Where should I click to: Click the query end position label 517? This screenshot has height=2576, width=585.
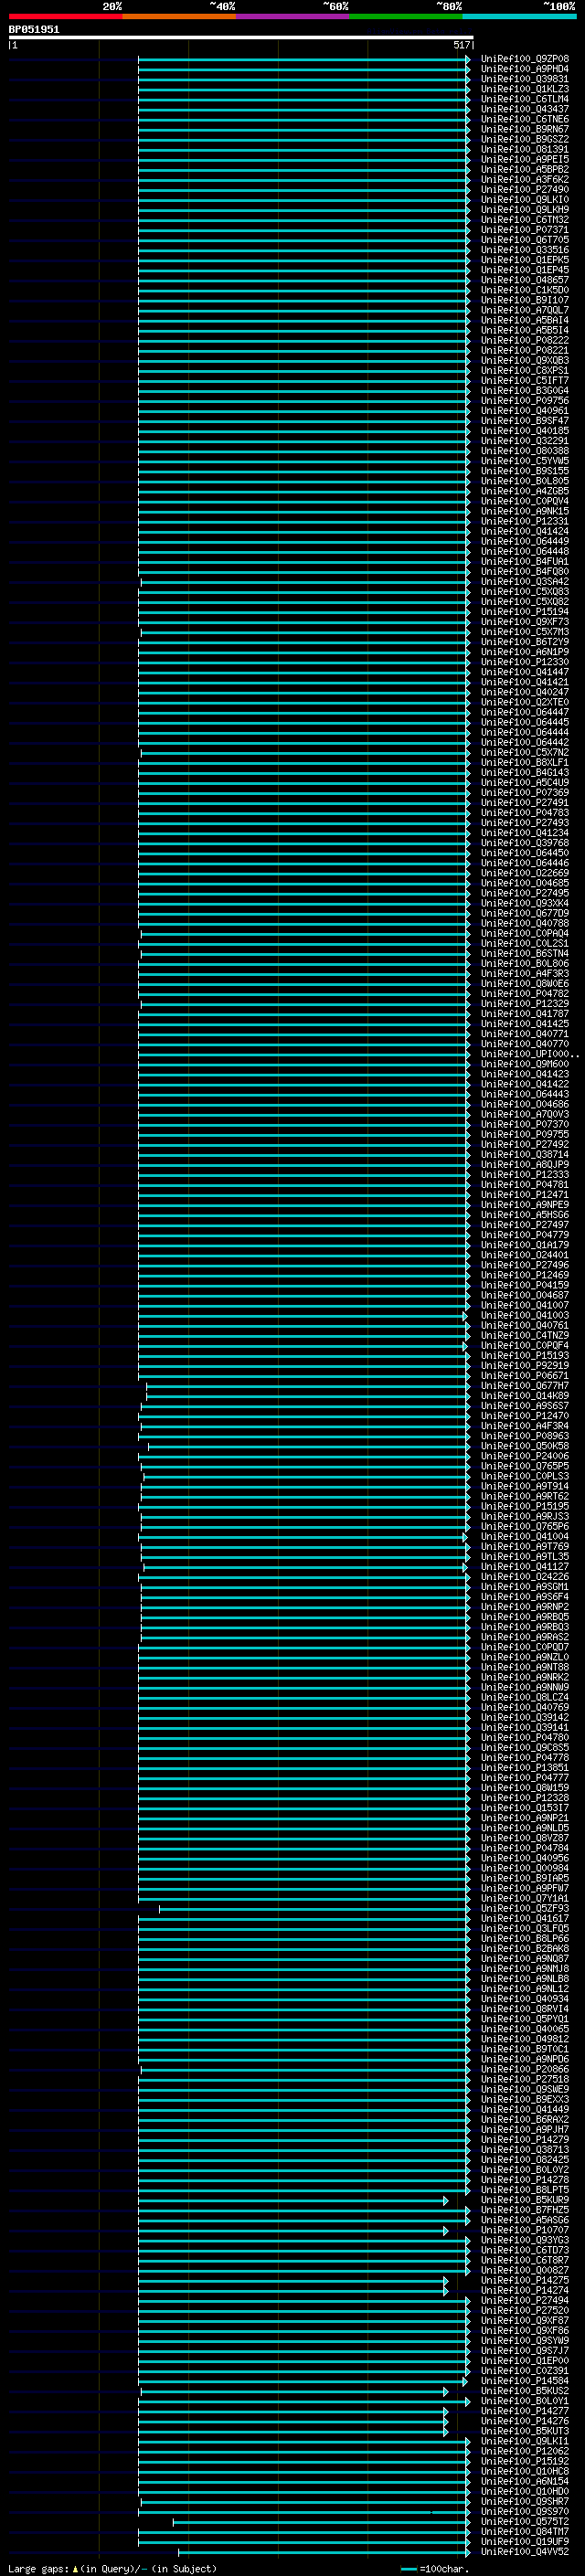tap(461, 45)
